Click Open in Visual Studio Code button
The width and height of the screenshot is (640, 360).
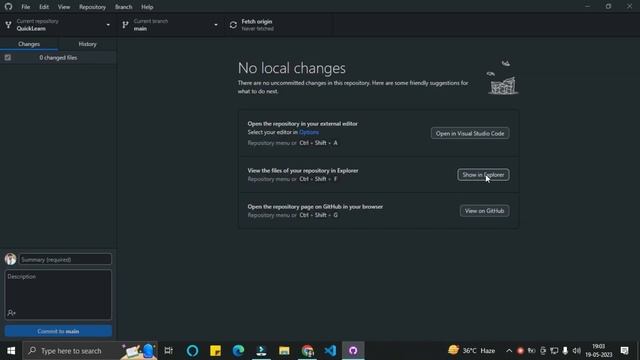click(x=470, y=133)
